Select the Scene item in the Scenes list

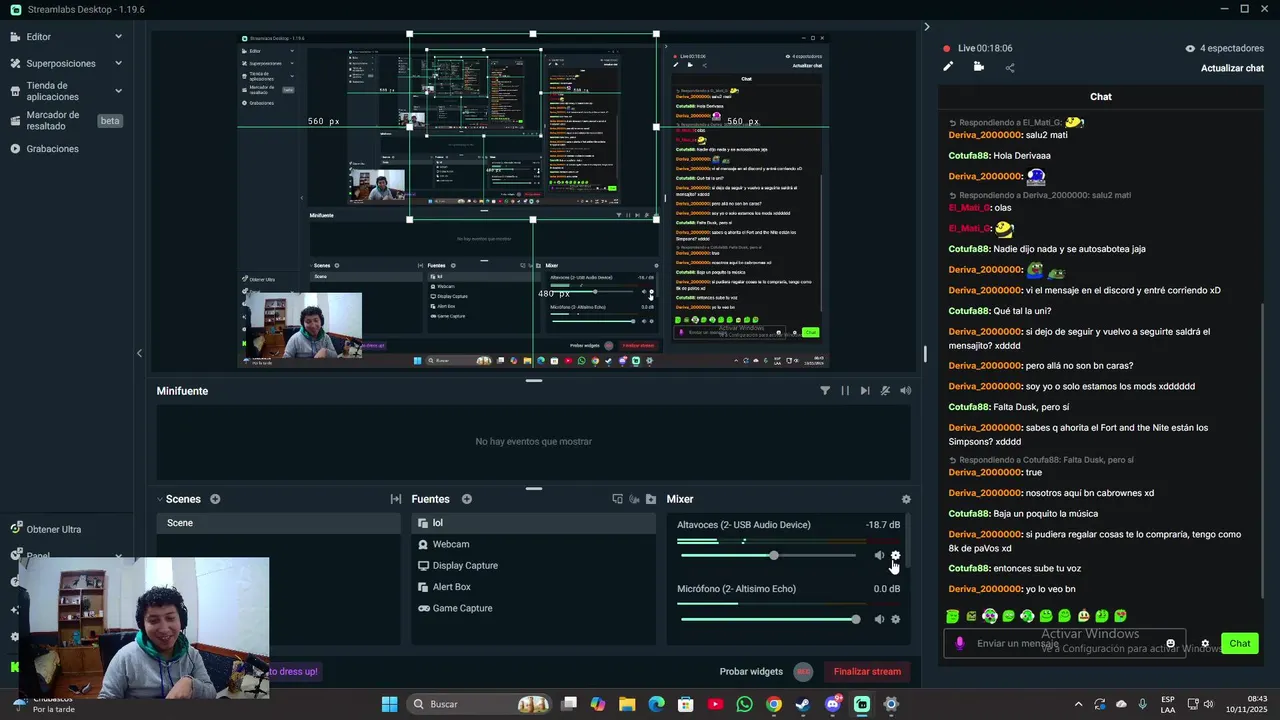[x=278, y=523]
